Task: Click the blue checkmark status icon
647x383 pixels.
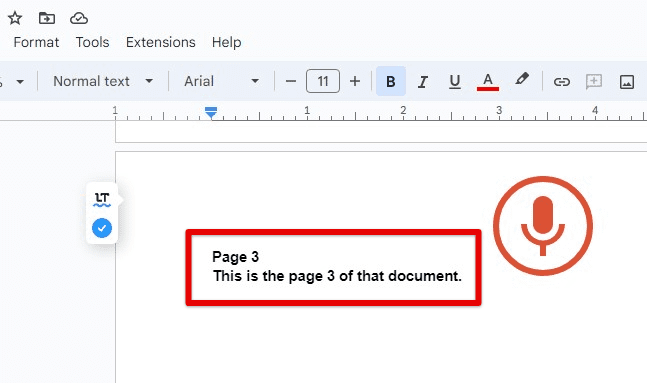Action: click(102, 228)
